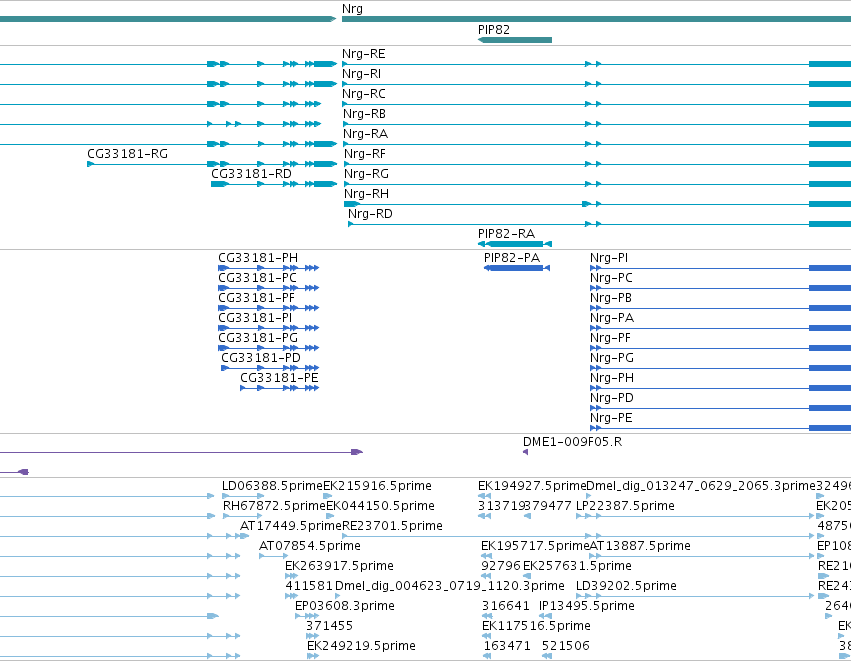Select the PIP82-RA transcript label
The height and width of the screenshot is (661, 851).
coord(506,234)
